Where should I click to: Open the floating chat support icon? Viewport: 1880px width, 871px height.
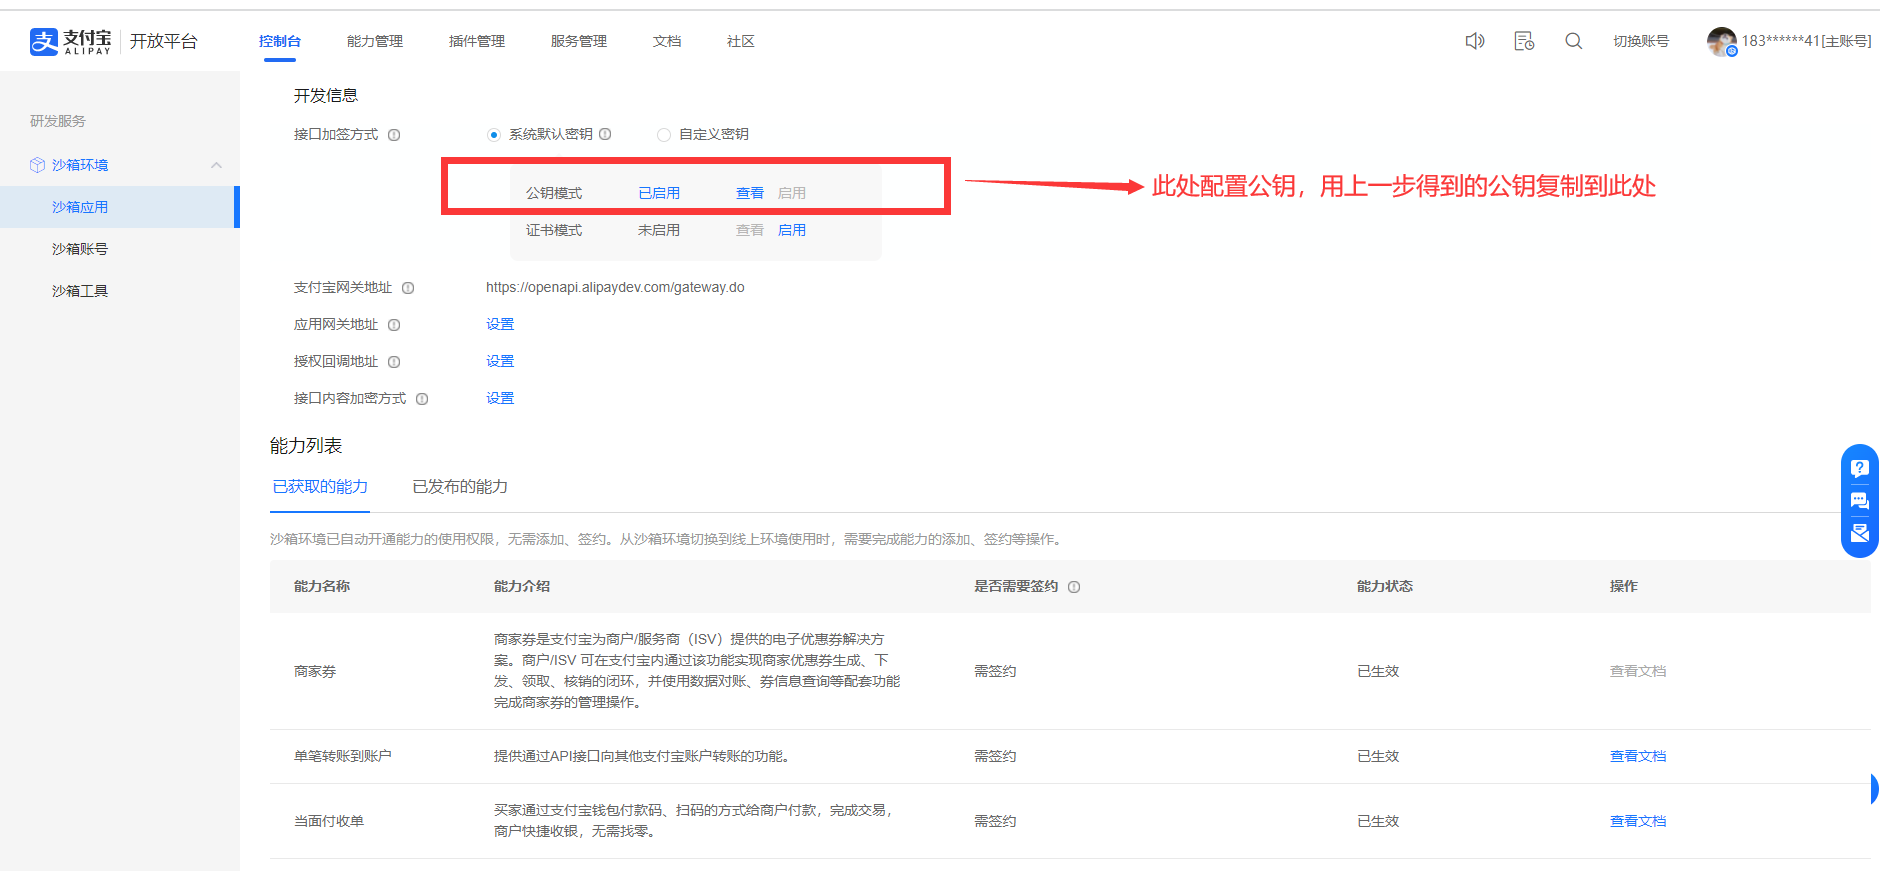point(1859,501)
